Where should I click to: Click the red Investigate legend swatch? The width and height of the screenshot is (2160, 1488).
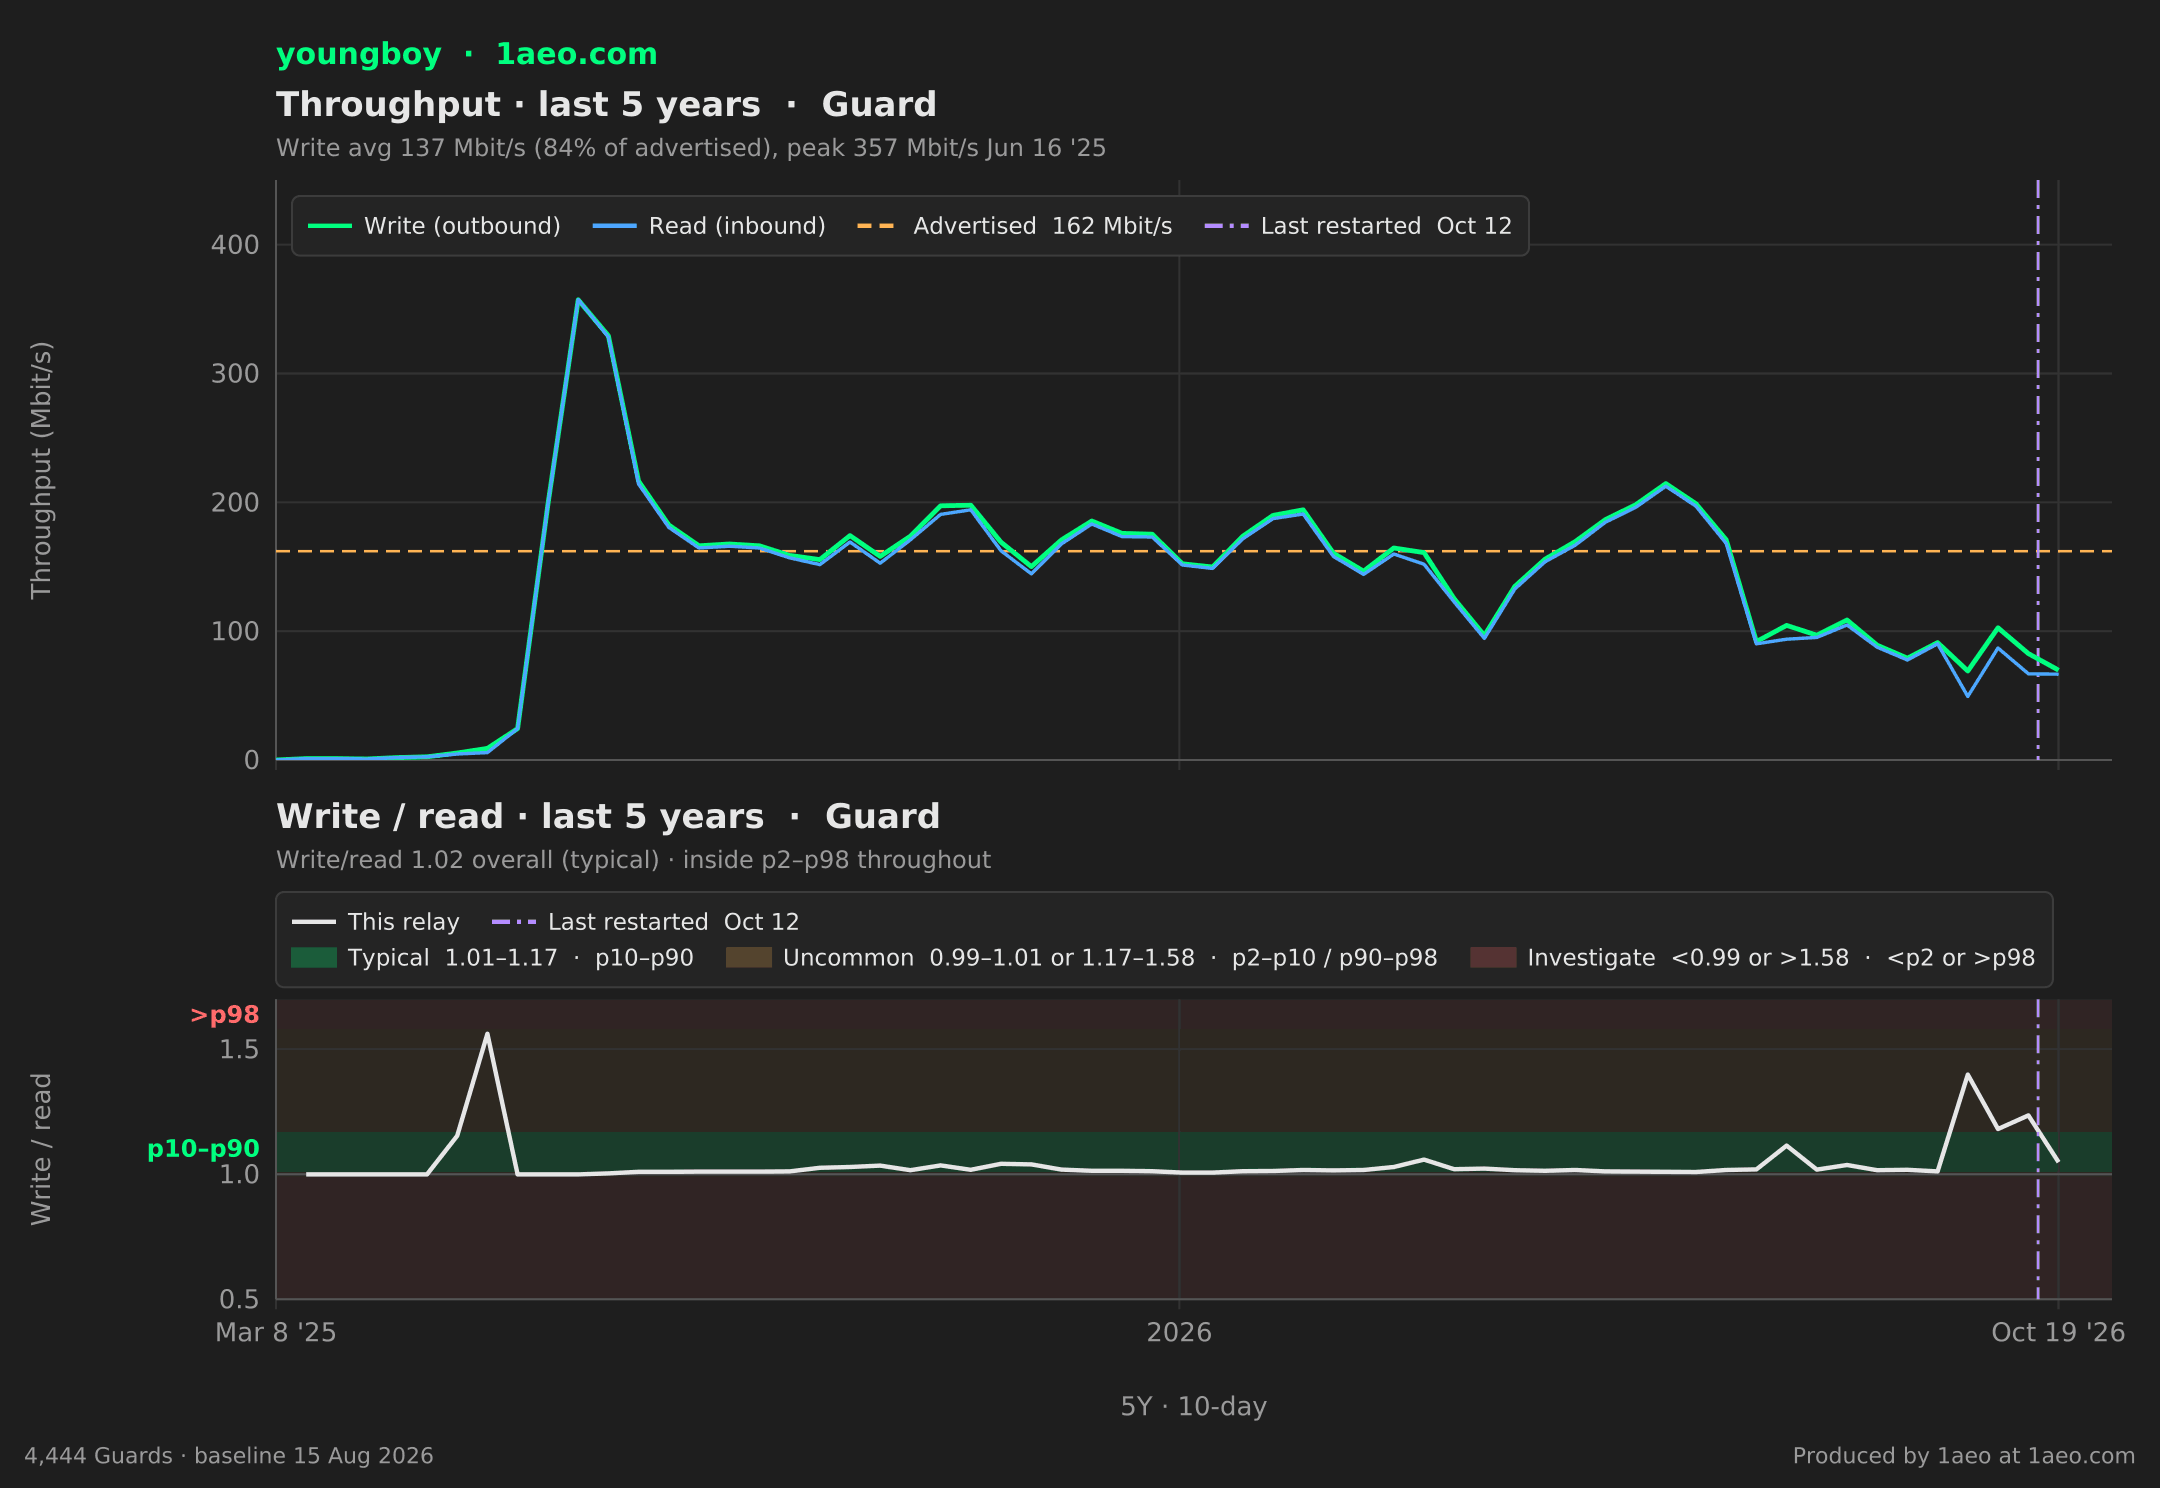1493,958
